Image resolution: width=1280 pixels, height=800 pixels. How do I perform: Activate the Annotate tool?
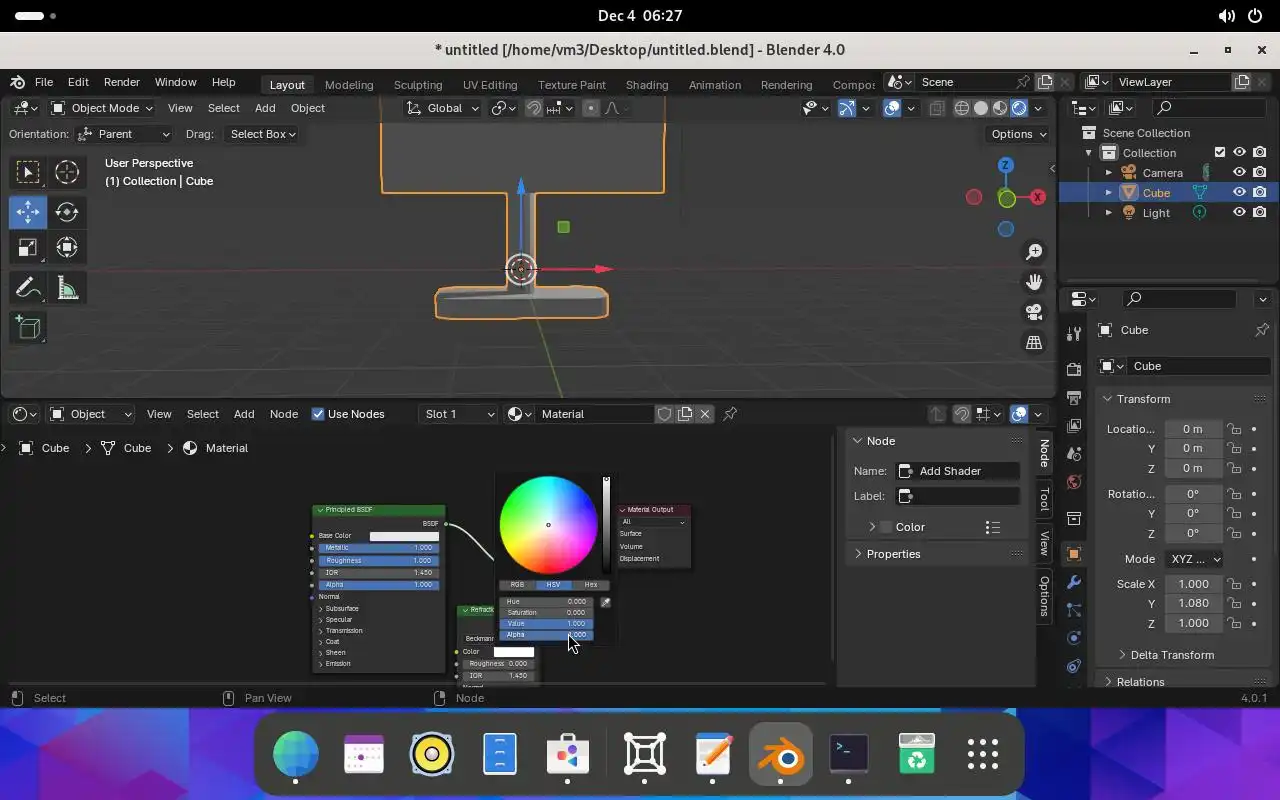pyautogui.click(x=28, y=289)
